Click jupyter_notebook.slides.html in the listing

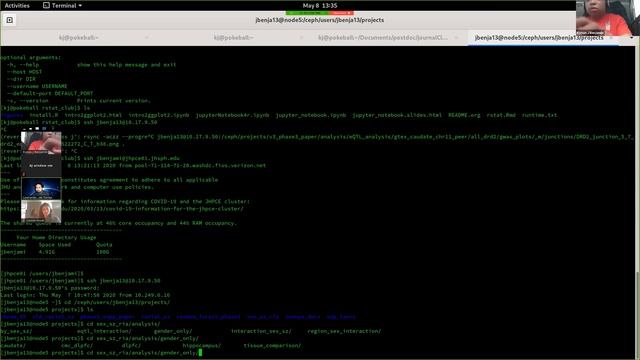click(x=397, y=115)
